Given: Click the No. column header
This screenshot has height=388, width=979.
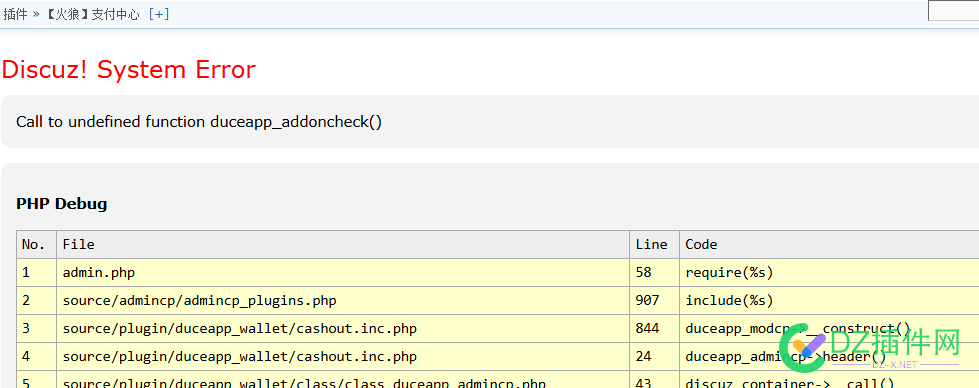Looking at the screenshot, I should pyautogui.click(x=36, y=244).
